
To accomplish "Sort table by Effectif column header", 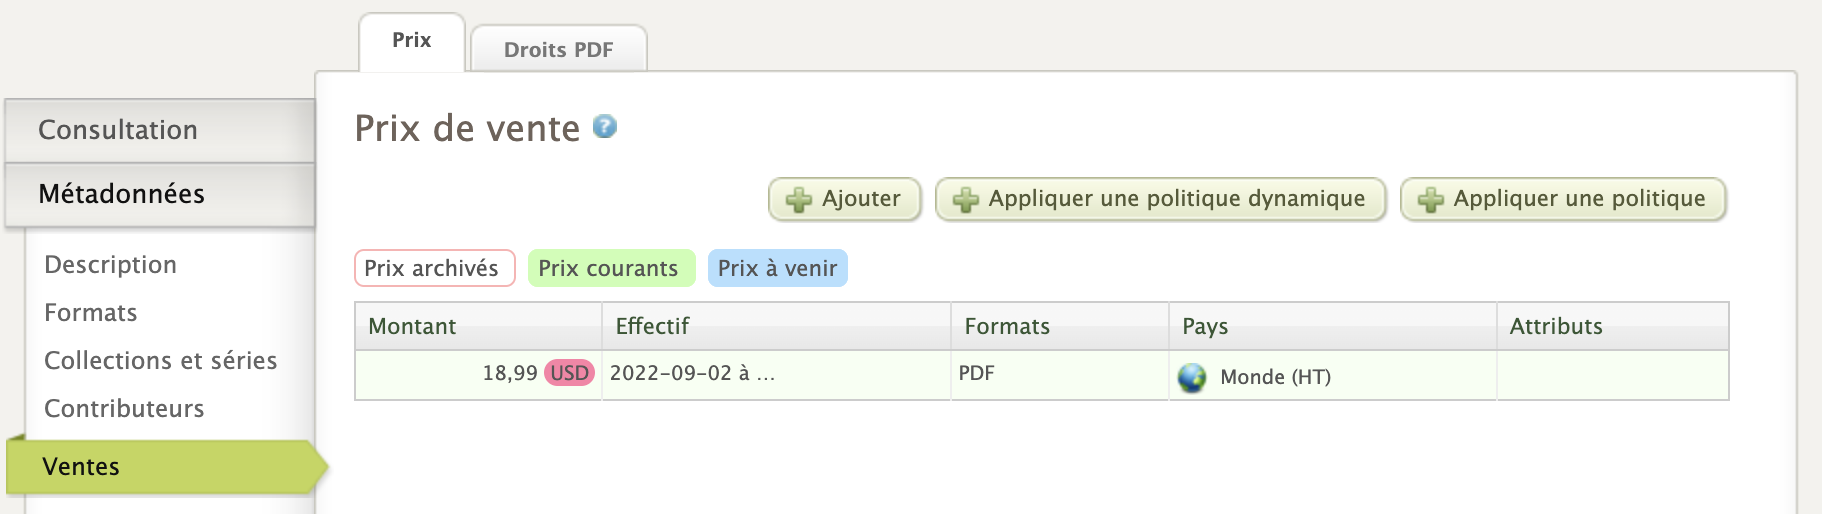I will pyautogui.click(x=652, y=327).
